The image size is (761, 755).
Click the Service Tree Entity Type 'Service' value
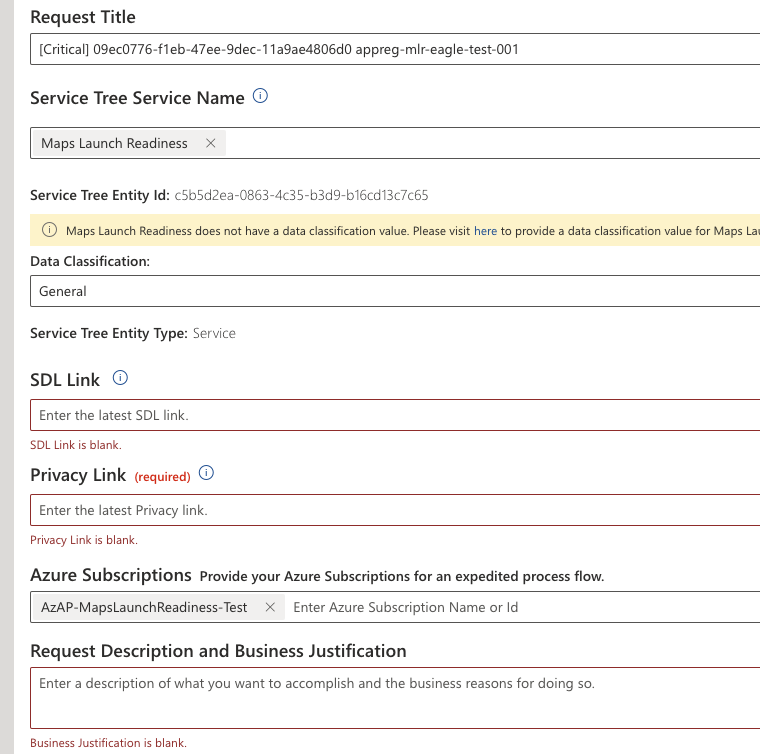214,333
